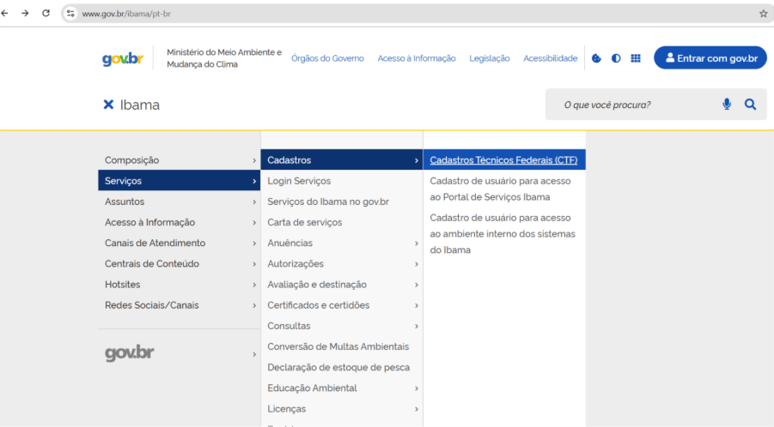Open the Legislação link in the header

click(x=489, y=58)
